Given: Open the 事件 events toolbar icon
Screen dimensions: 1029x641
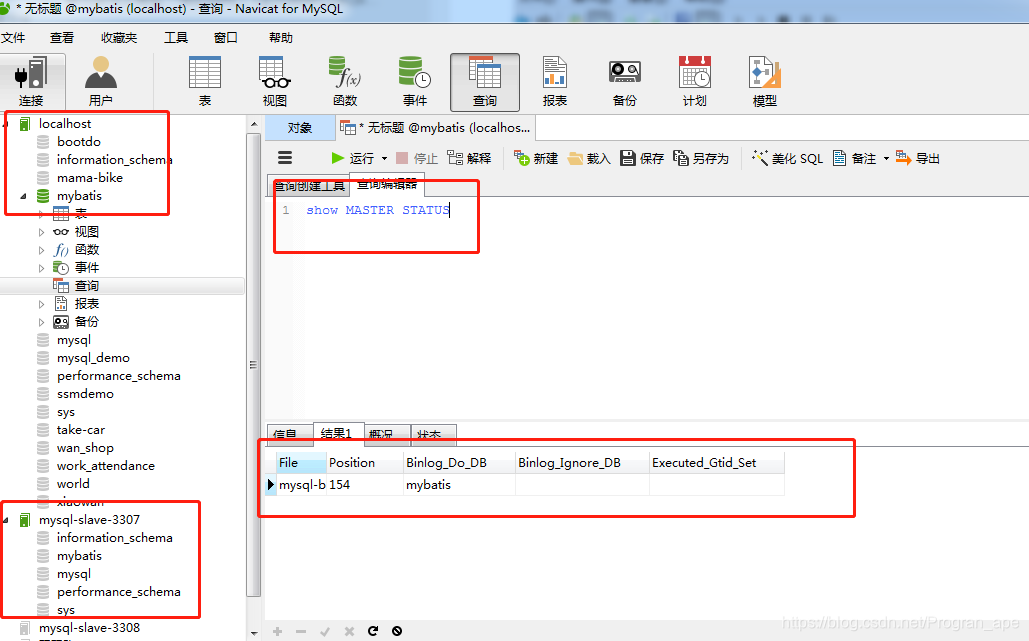Looking at the screenshot, I should pos(415,82).
